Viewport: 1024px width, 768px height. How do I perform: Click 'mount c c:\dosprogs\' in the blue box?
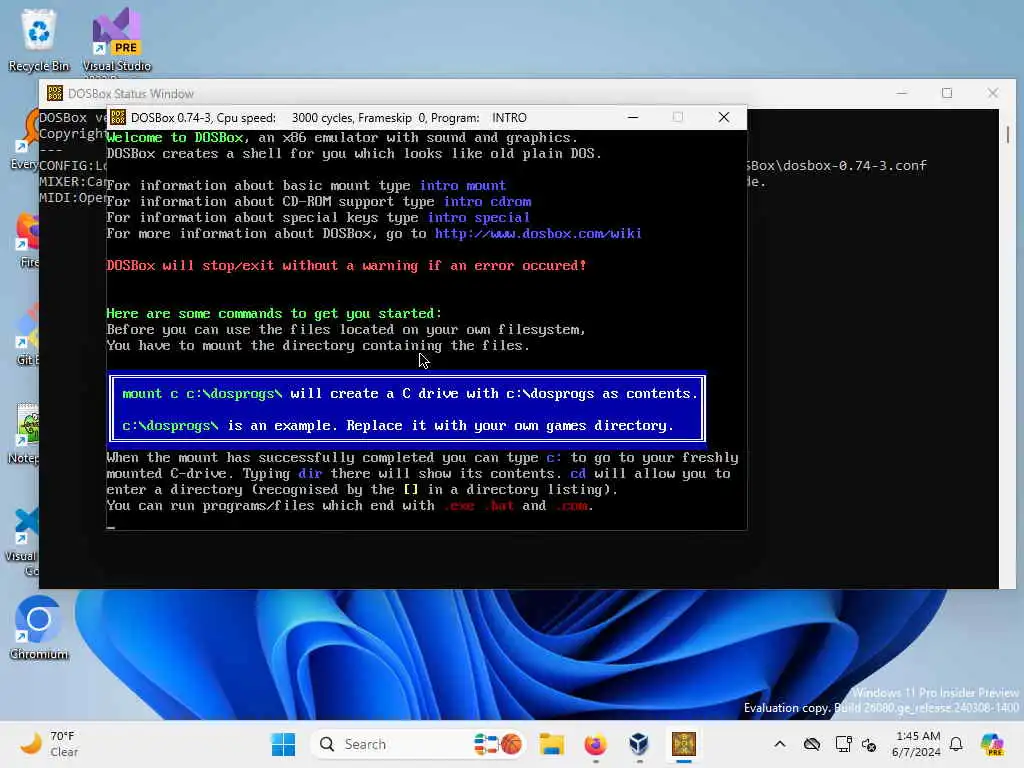tap(202, 394)
